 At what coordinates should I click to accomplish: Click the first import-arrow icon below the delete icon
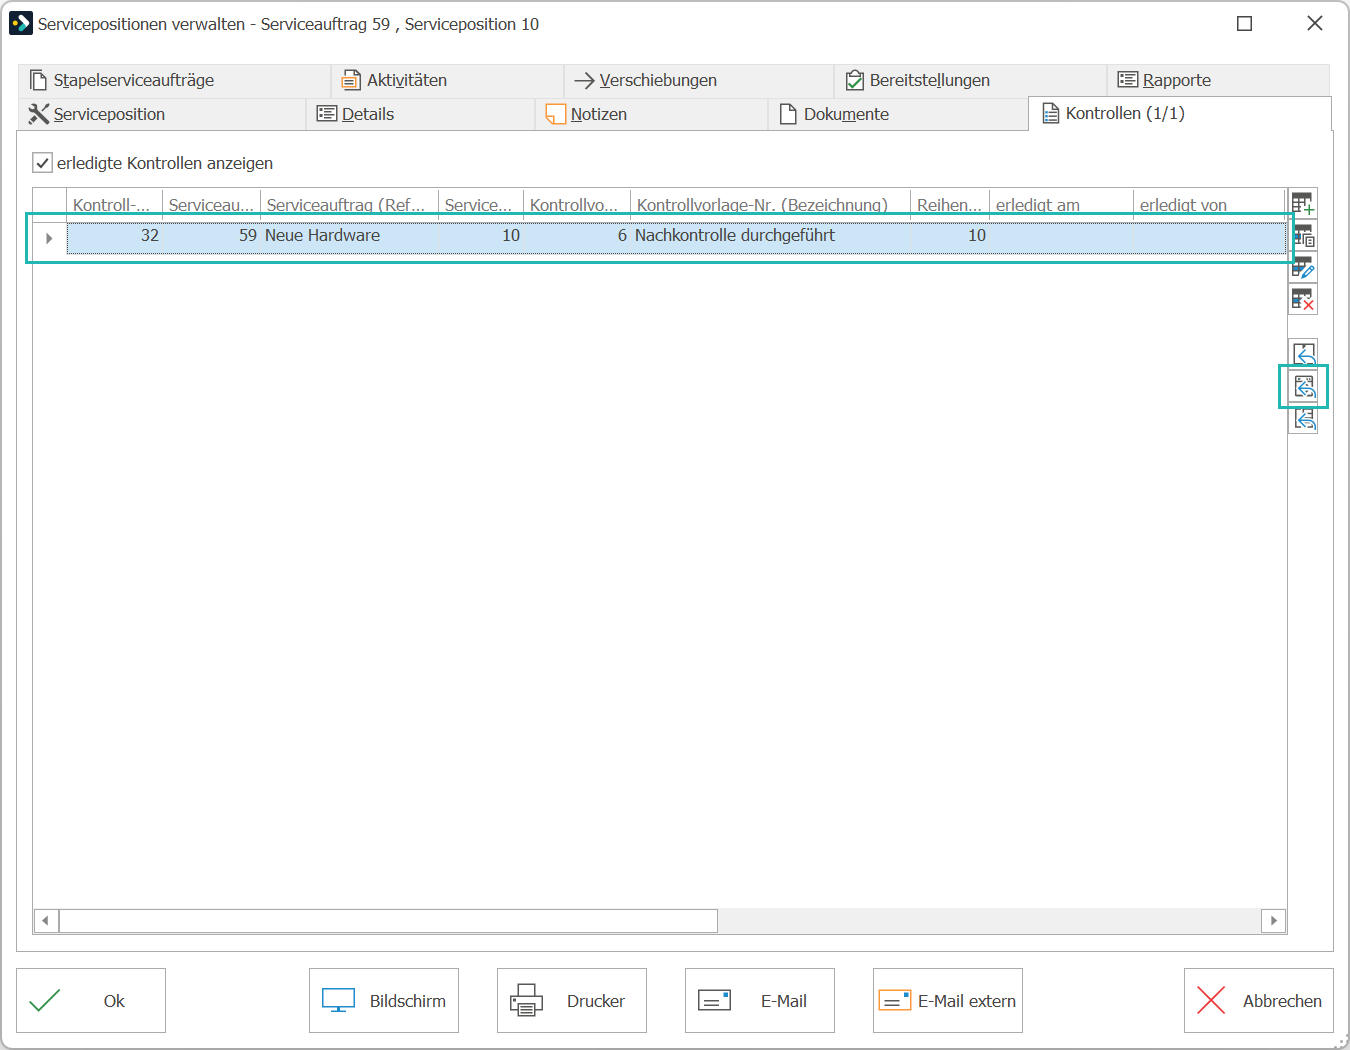point(1304,354)
